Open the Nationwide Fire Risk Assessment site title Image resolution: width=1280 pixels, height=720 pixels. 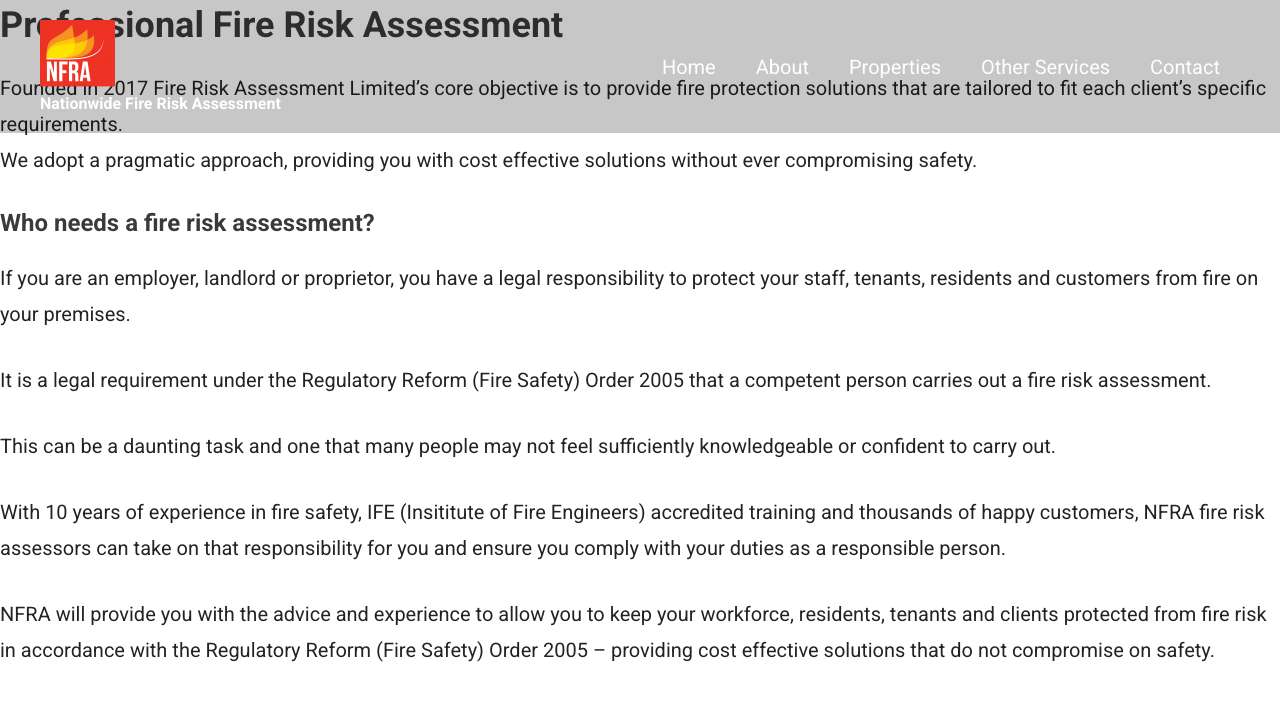point(160,104)
